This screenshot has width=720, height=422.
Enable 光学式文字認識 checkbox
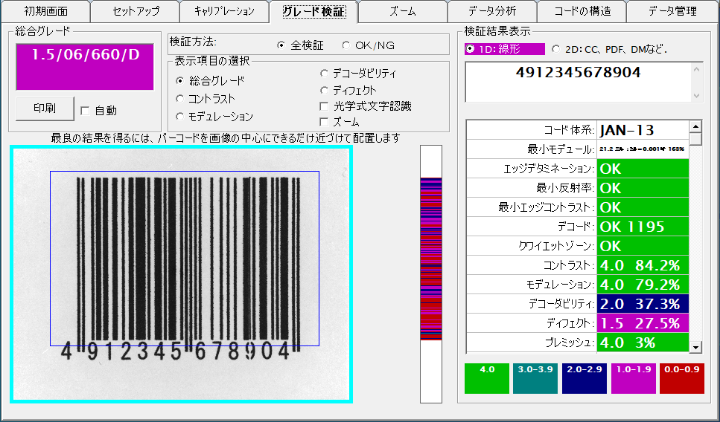click(x=324, y=107)
